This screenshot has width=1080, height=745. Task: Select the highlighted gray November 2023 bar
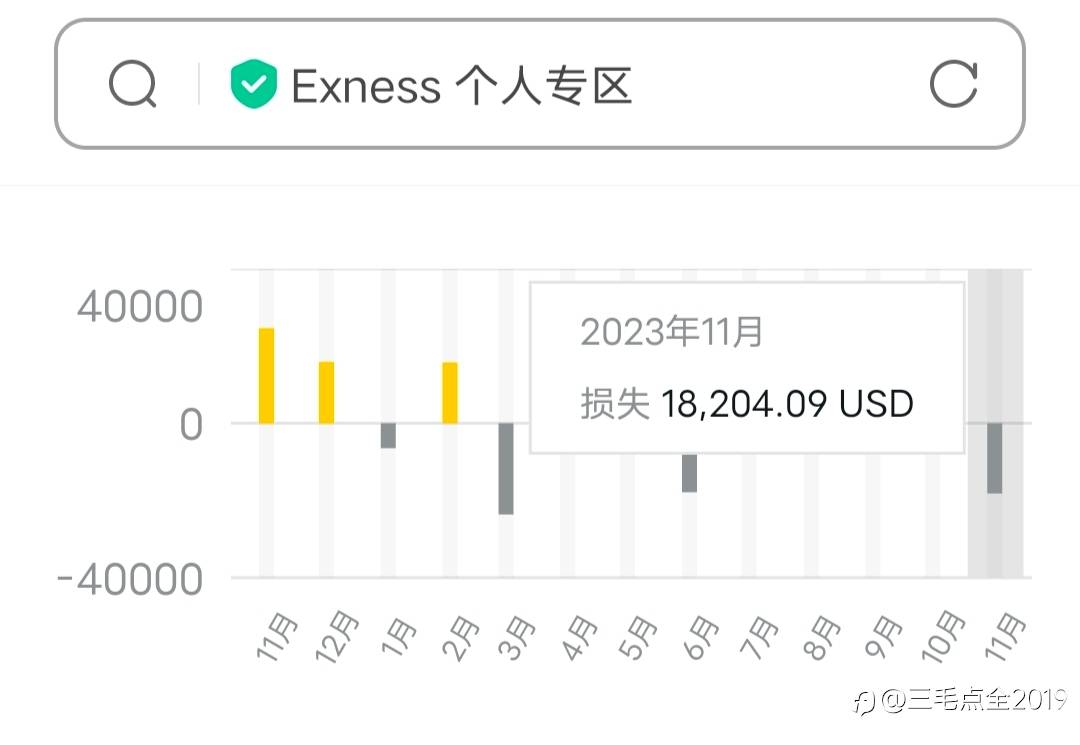click(994, 458)
